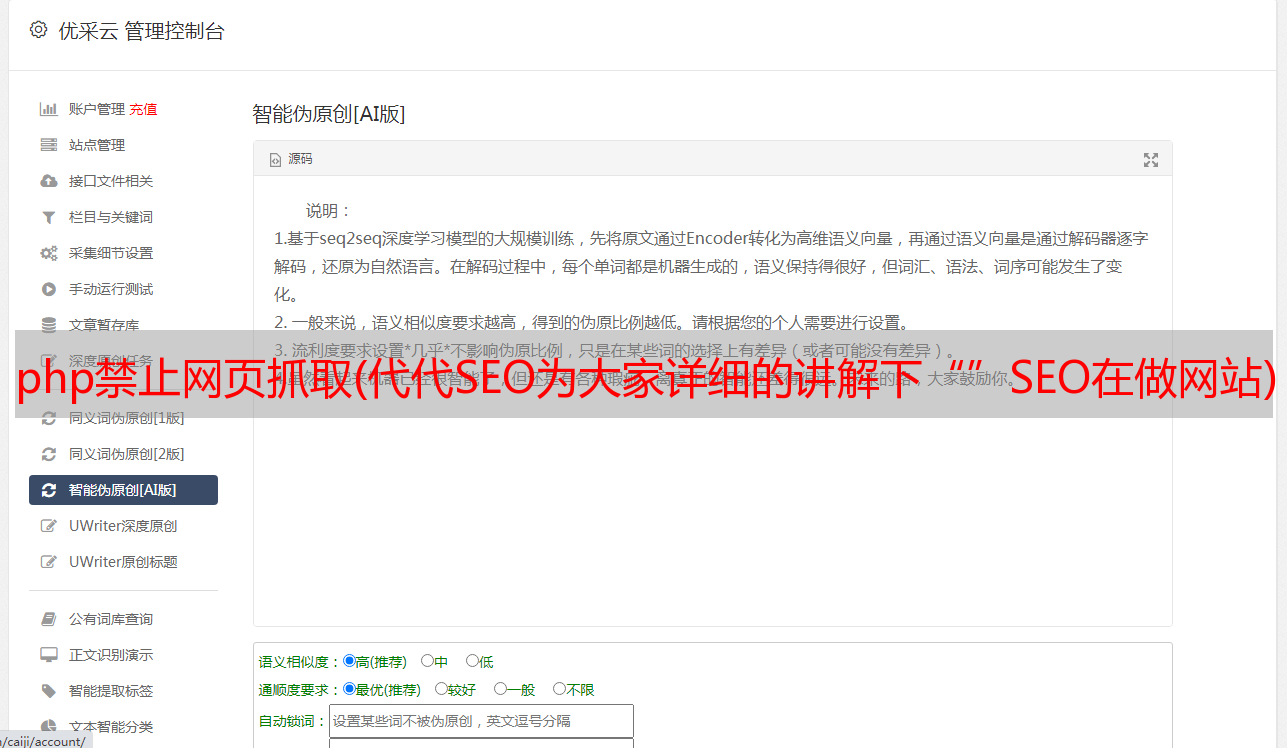1287x748 pixels.
Task: Select 一般 for 通顺度要求
Action: (500, 689)
